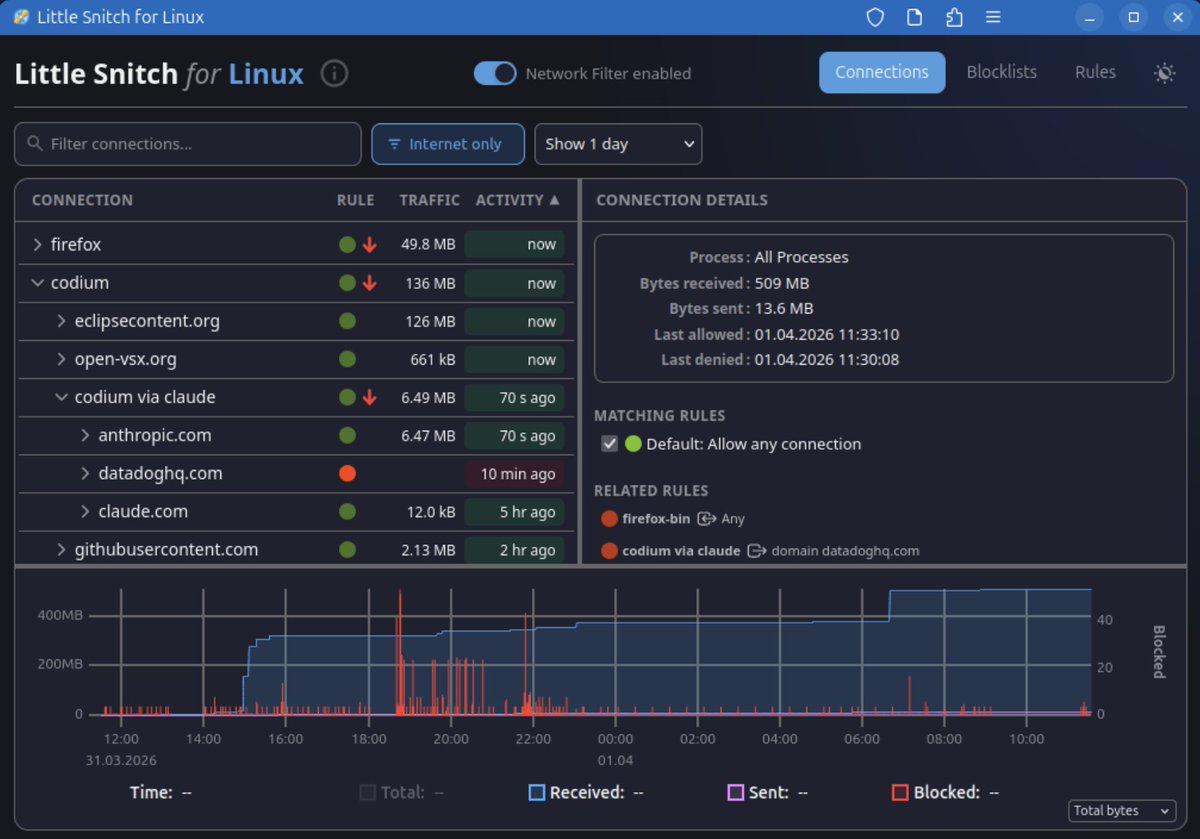Click the red deny dot for datadoghq.com
The height and width of the screenshot is (839, 1200).
[x=347, y=473]
